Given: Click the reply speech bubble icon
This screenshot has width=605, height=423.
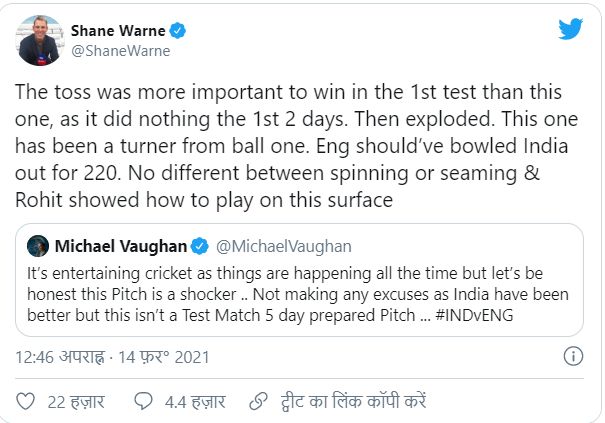Looking at the screenshot, I should point(144,400).
